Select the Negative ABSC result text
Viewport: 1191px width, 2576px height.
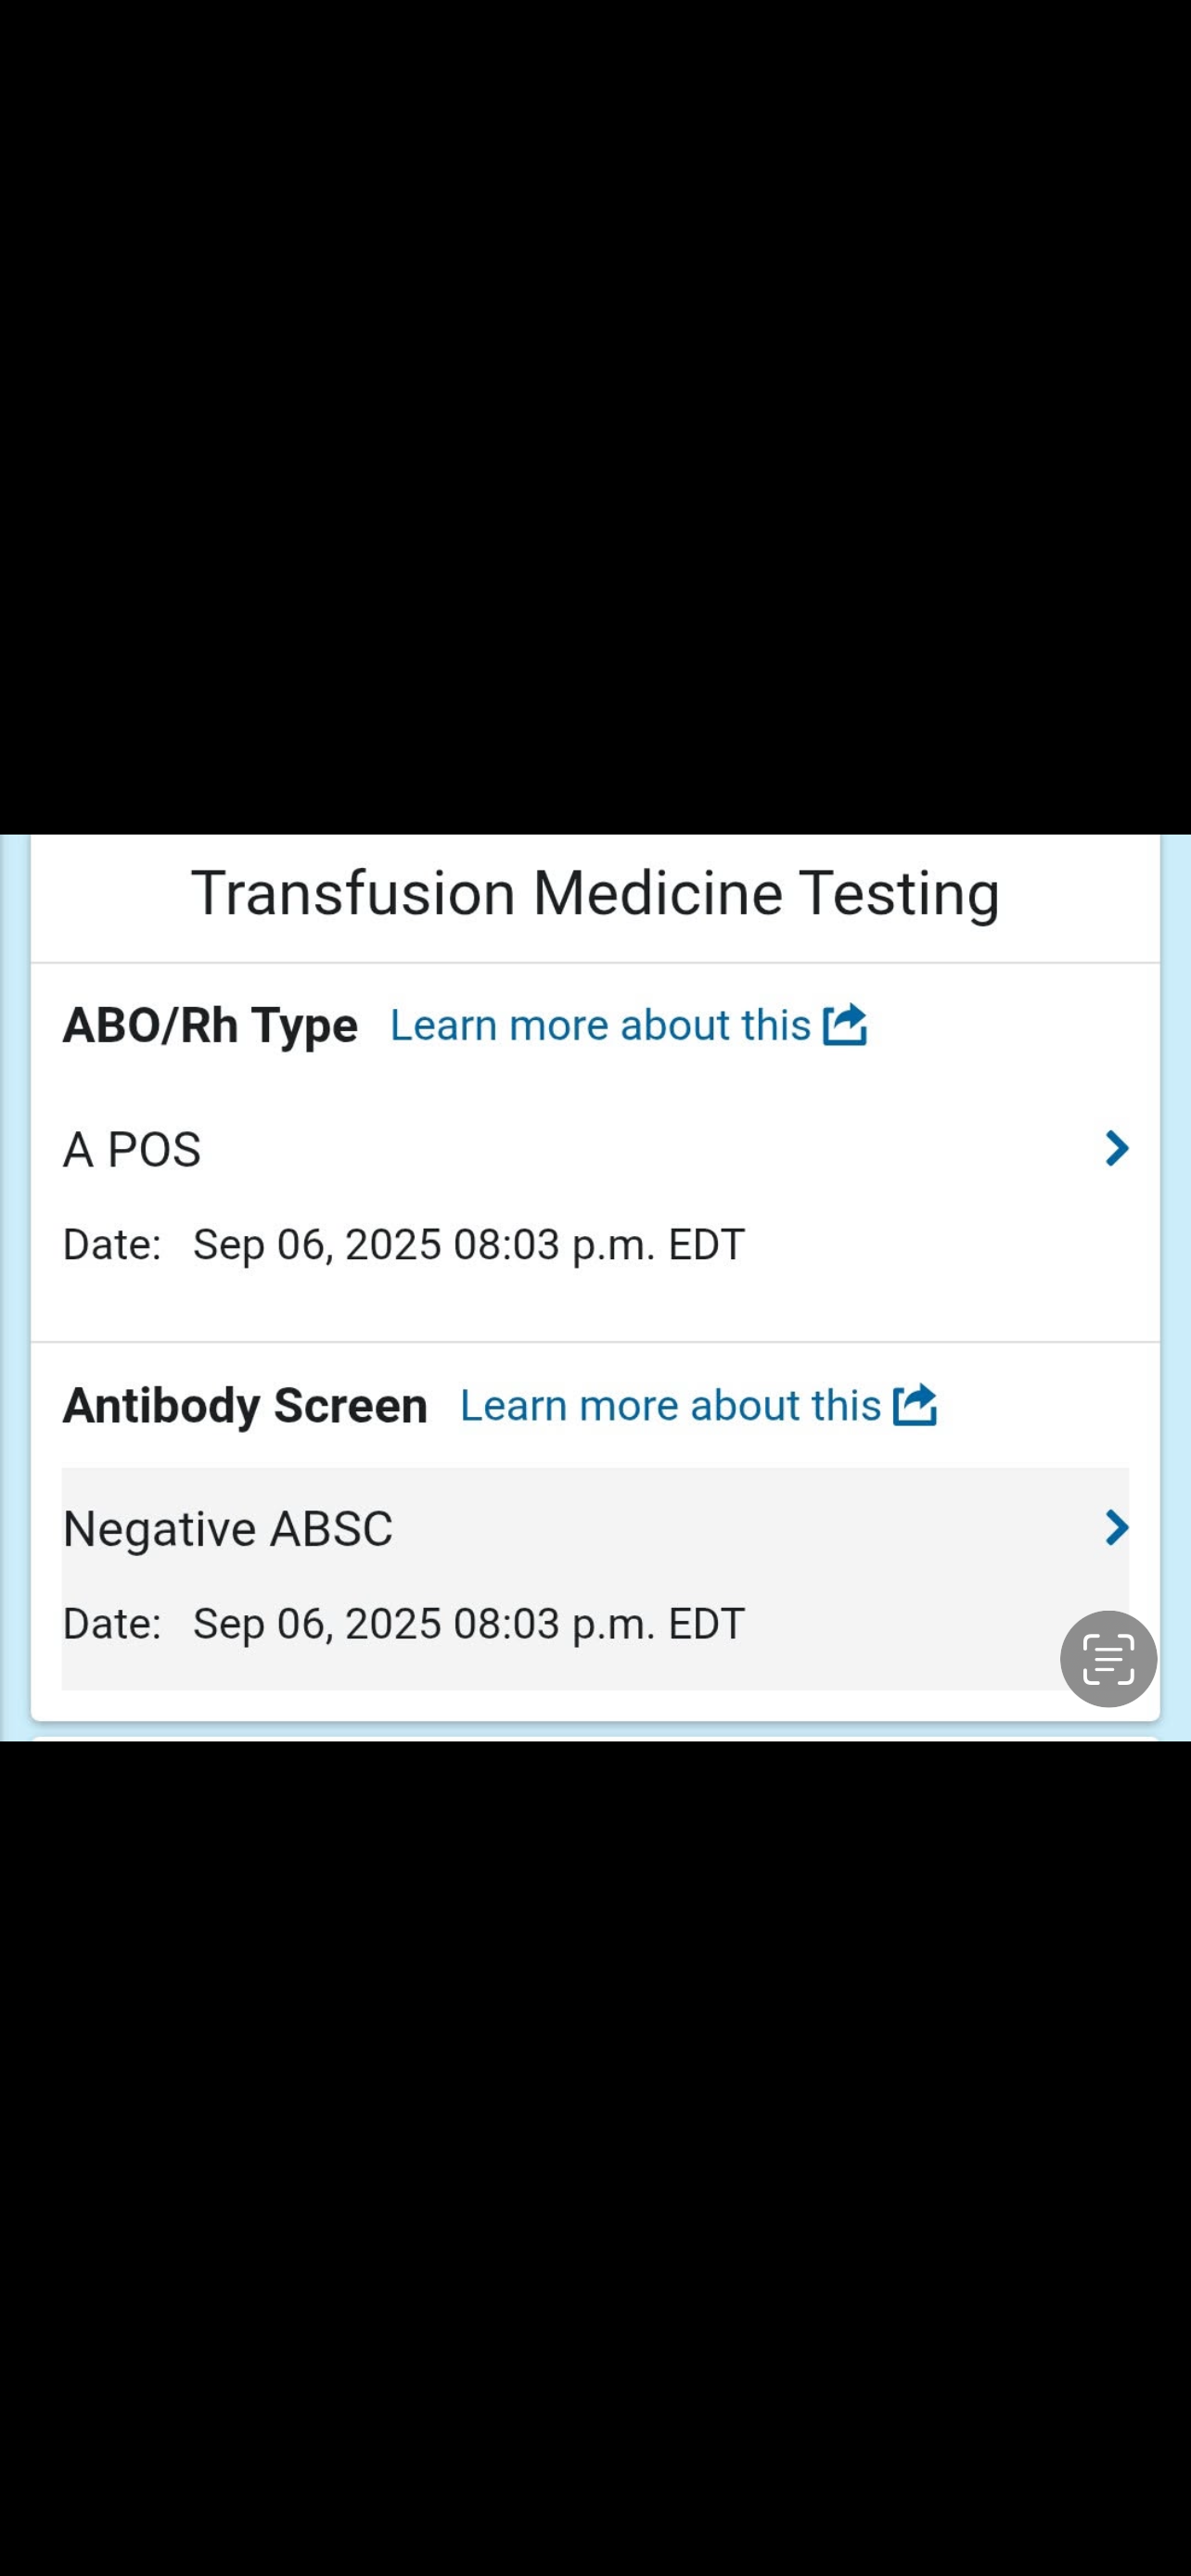[x=227, y=1529]
